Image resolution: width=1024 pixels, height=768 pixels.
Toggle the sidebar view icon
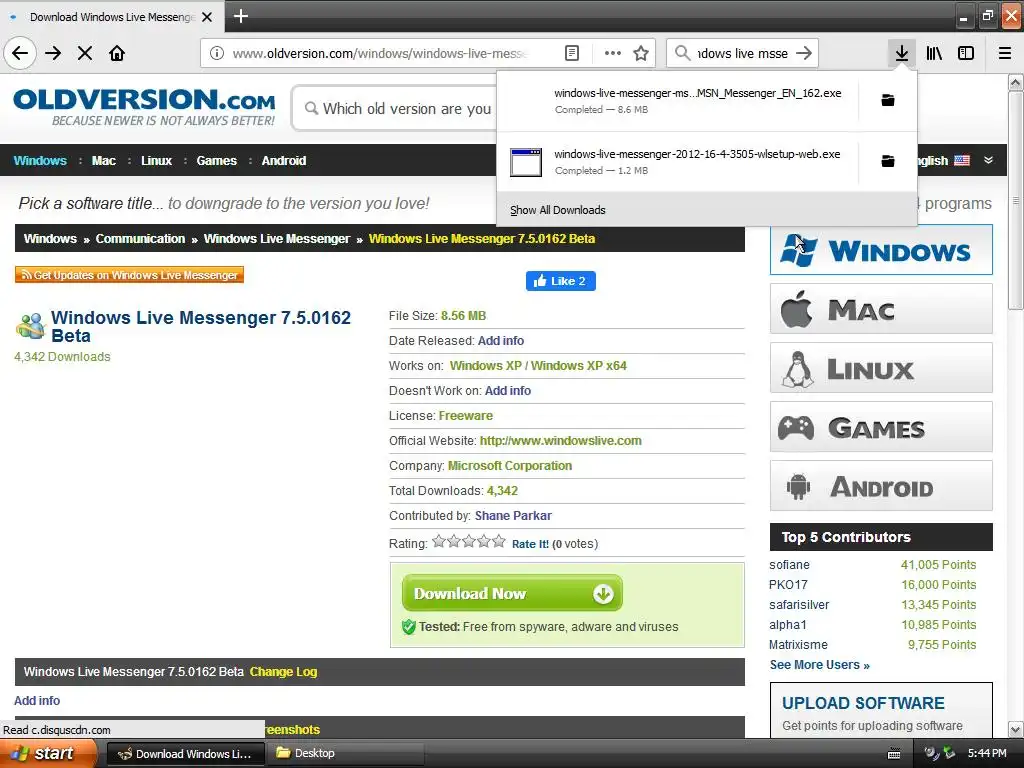[x=966, y=53]
